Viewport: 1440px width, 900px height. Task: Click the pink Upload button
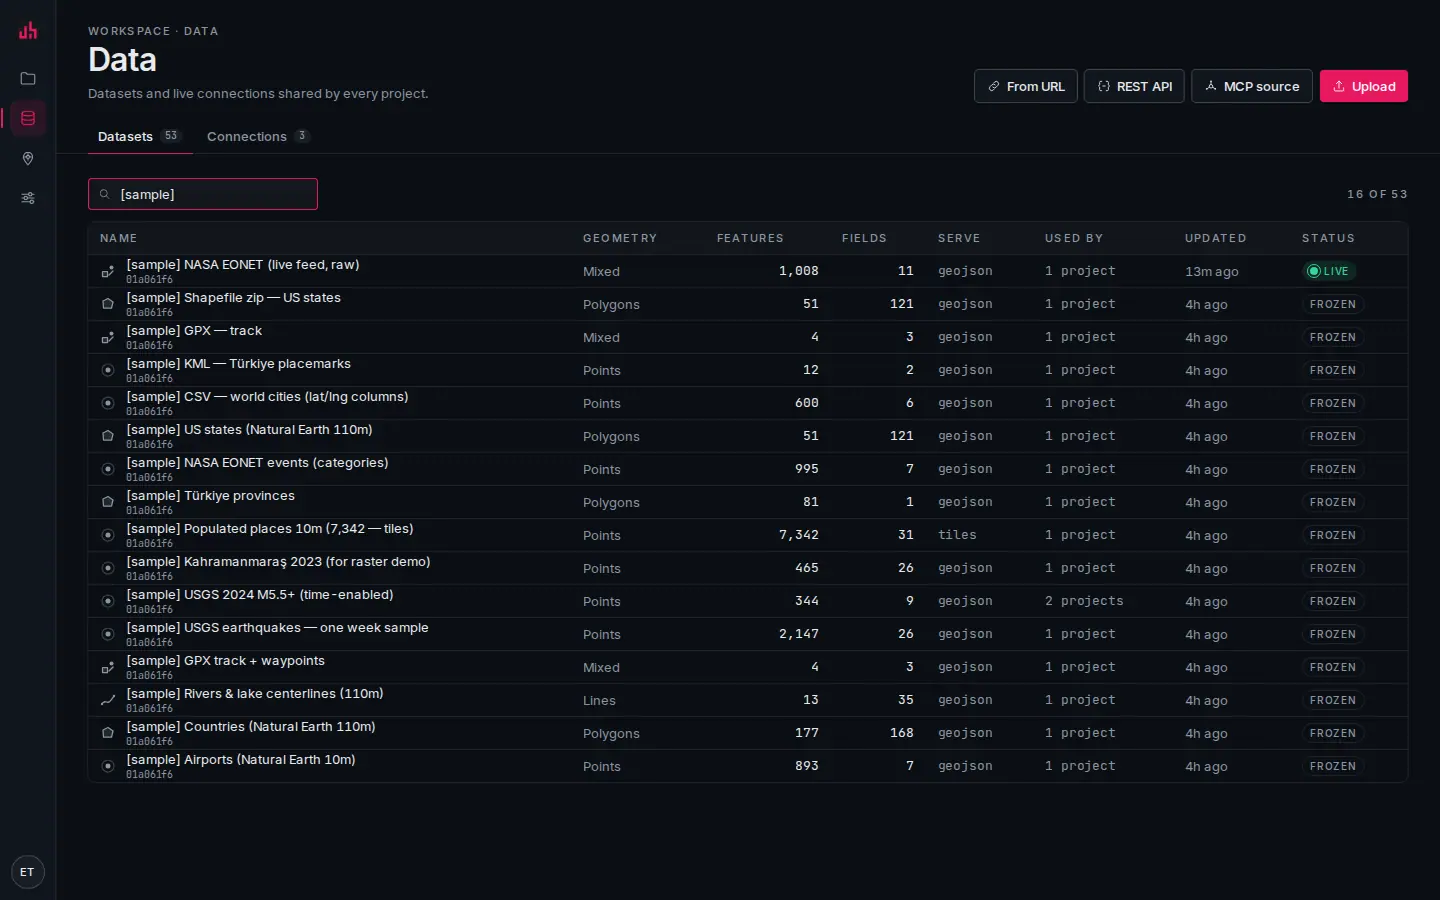(1363, 86)
